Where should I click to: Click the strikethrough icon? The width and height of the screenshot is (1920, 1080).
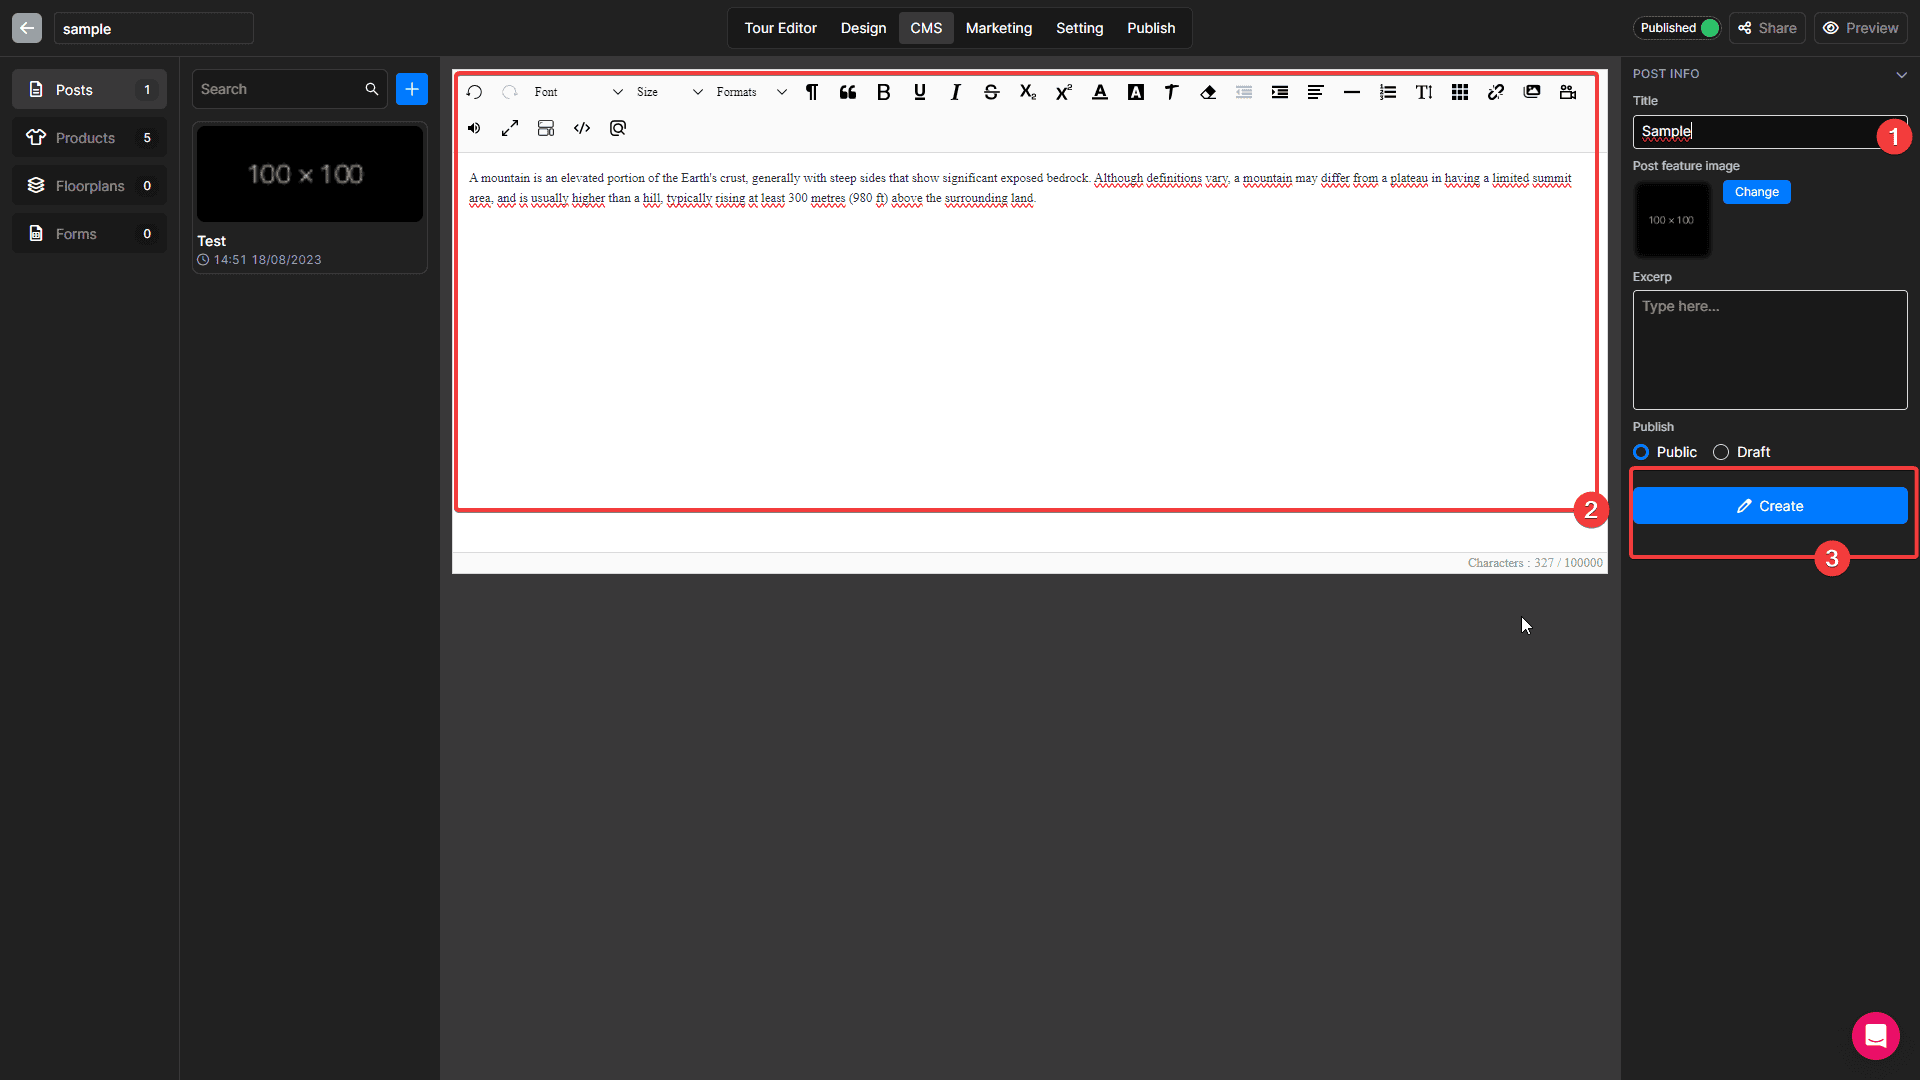991,92
